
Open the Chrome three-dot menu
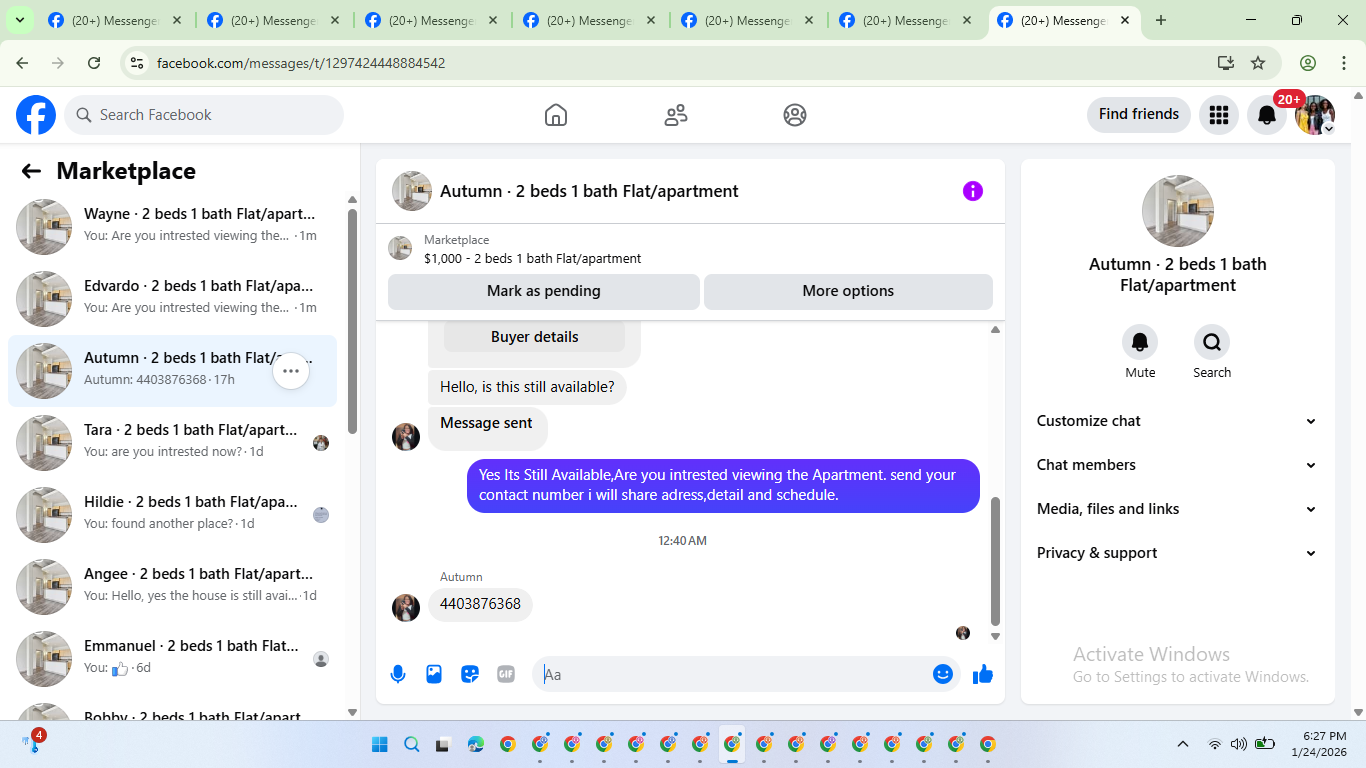click(1344, 63)
